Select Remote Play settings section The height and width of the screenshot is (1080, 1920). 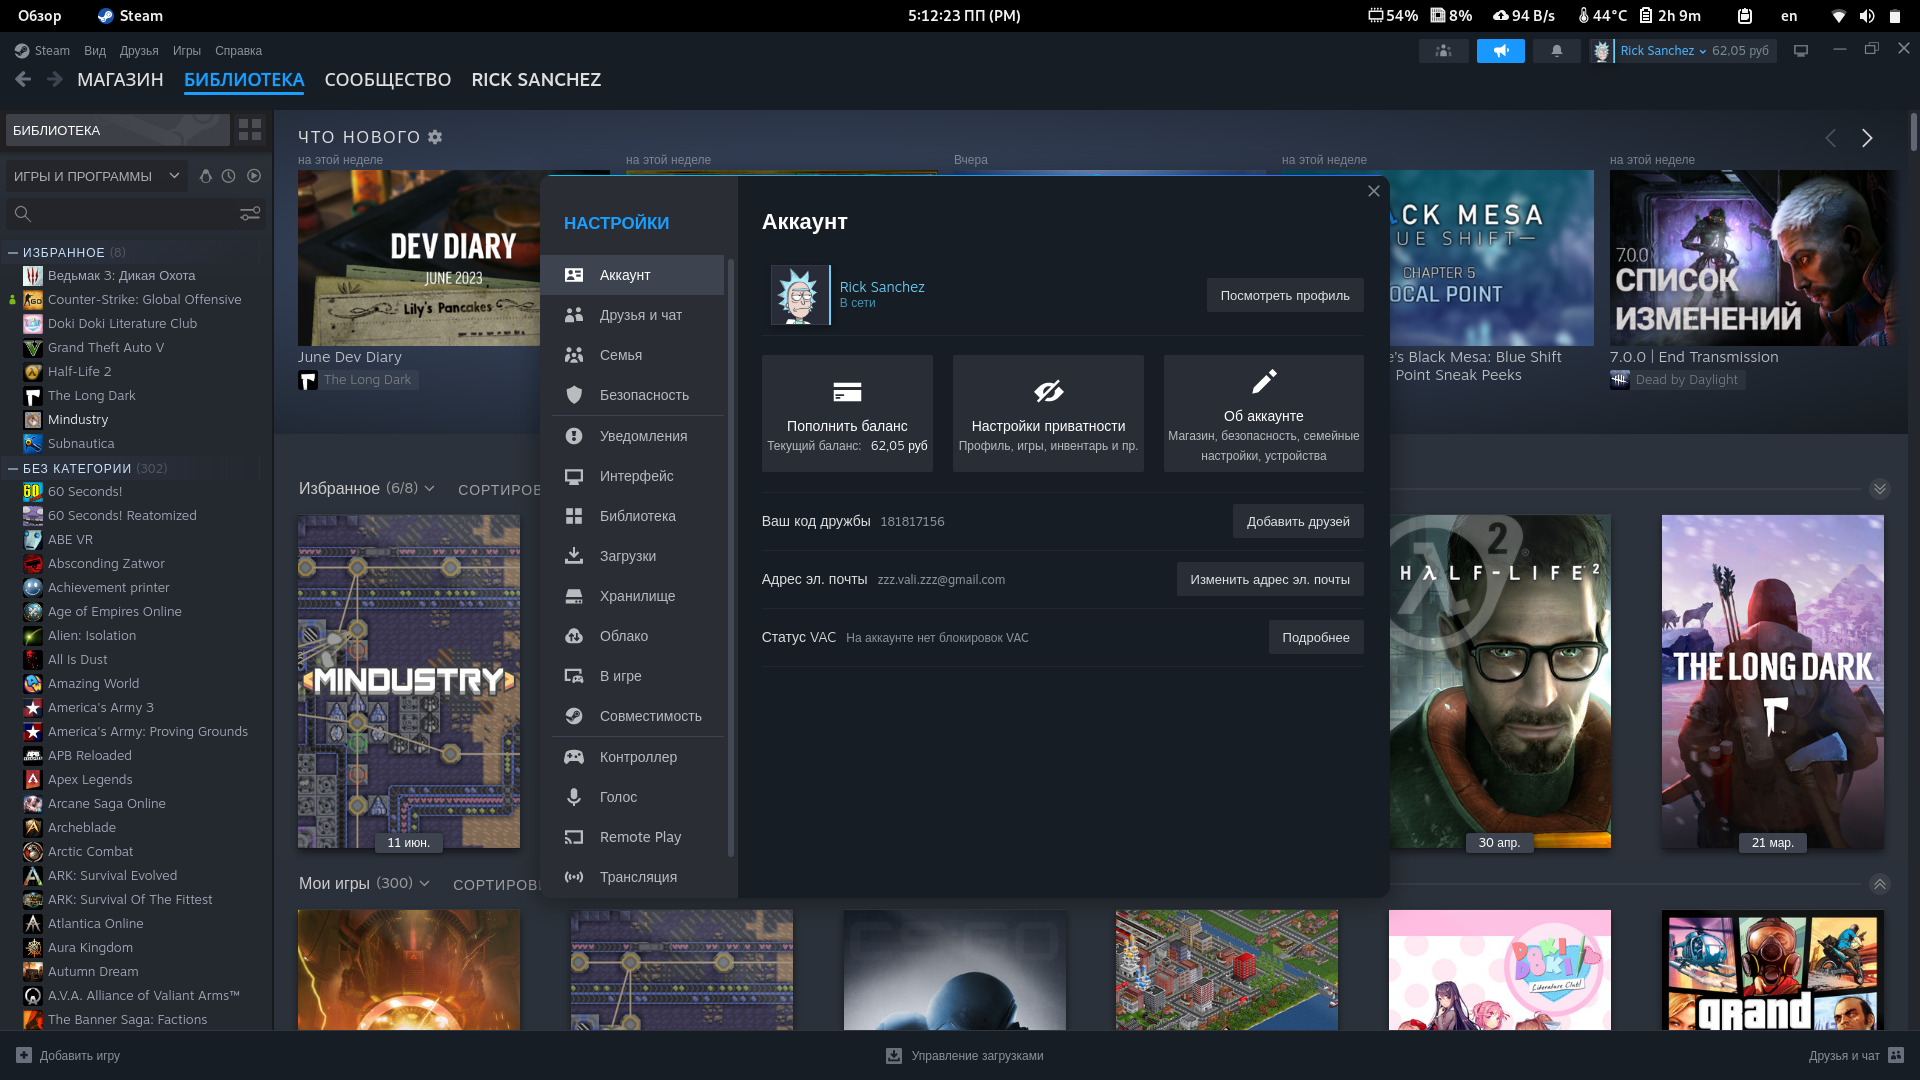pos(632,837)
